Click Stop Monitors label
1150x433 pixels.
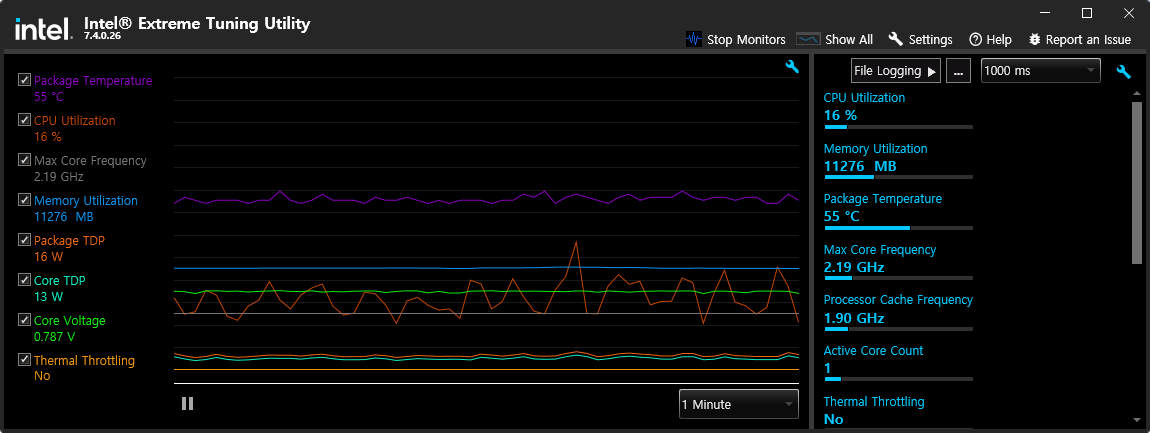click(x=746, y=40)
